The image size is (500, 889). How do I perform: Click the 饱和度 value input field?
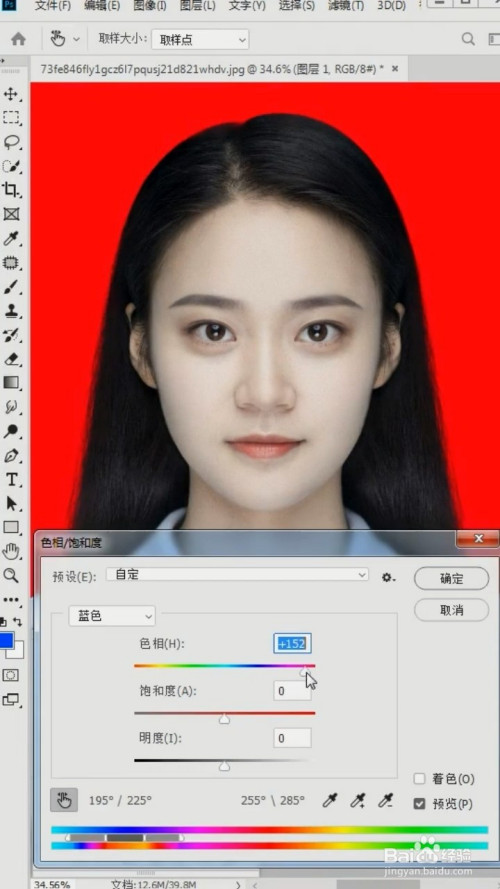coord(293,691)
